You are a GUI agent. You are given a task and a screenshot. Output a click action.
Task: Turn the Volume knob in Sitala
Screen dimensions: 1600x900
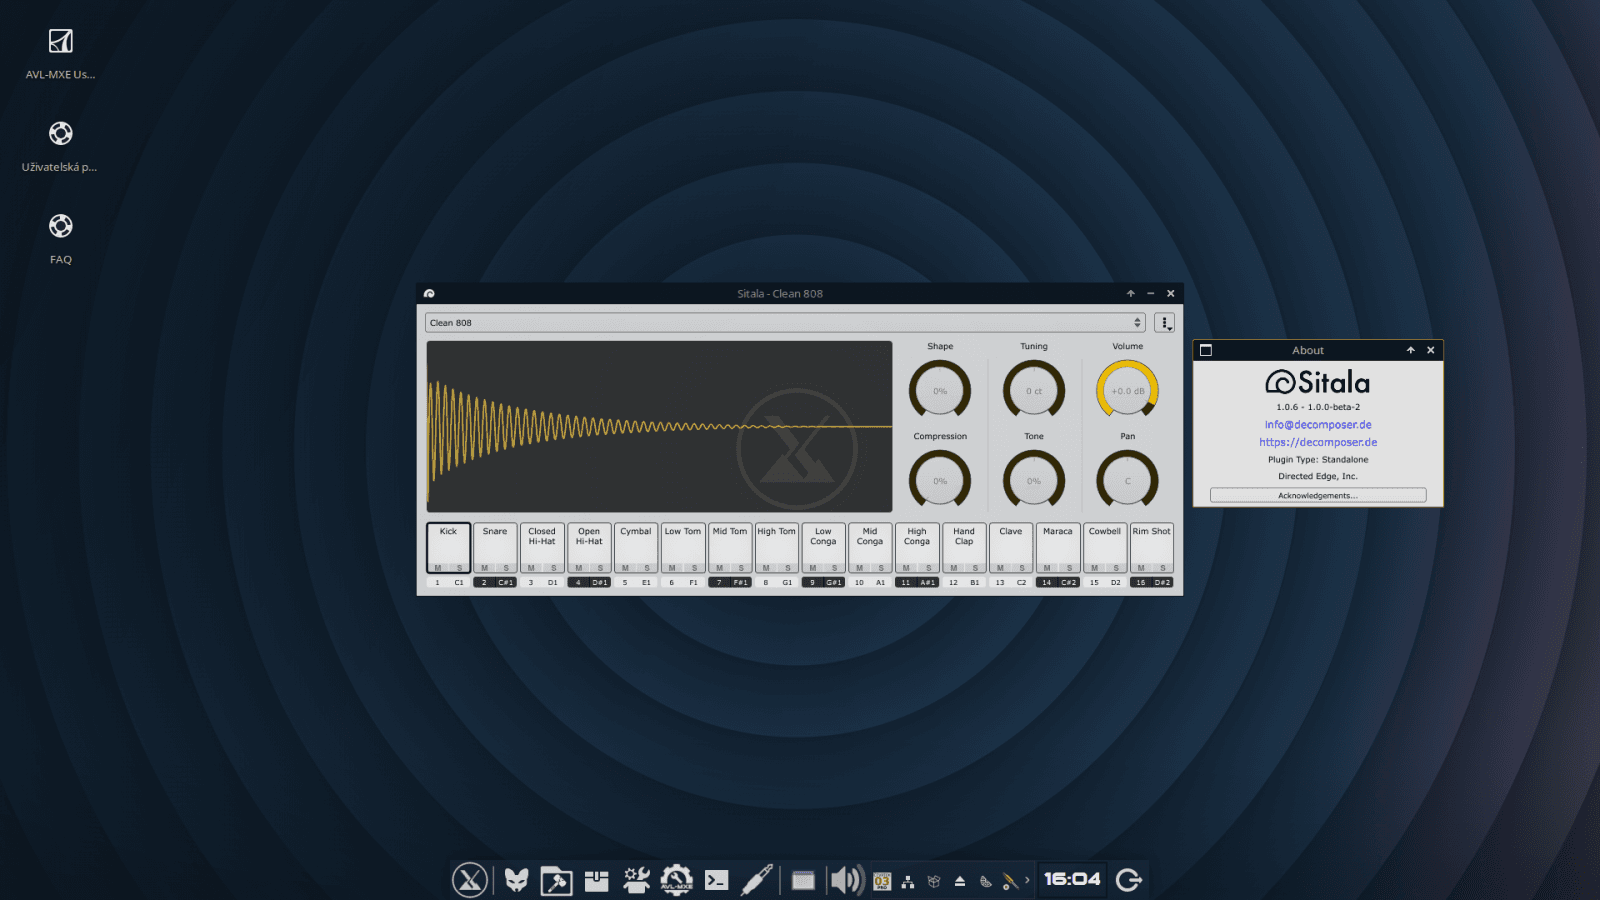1127,390
